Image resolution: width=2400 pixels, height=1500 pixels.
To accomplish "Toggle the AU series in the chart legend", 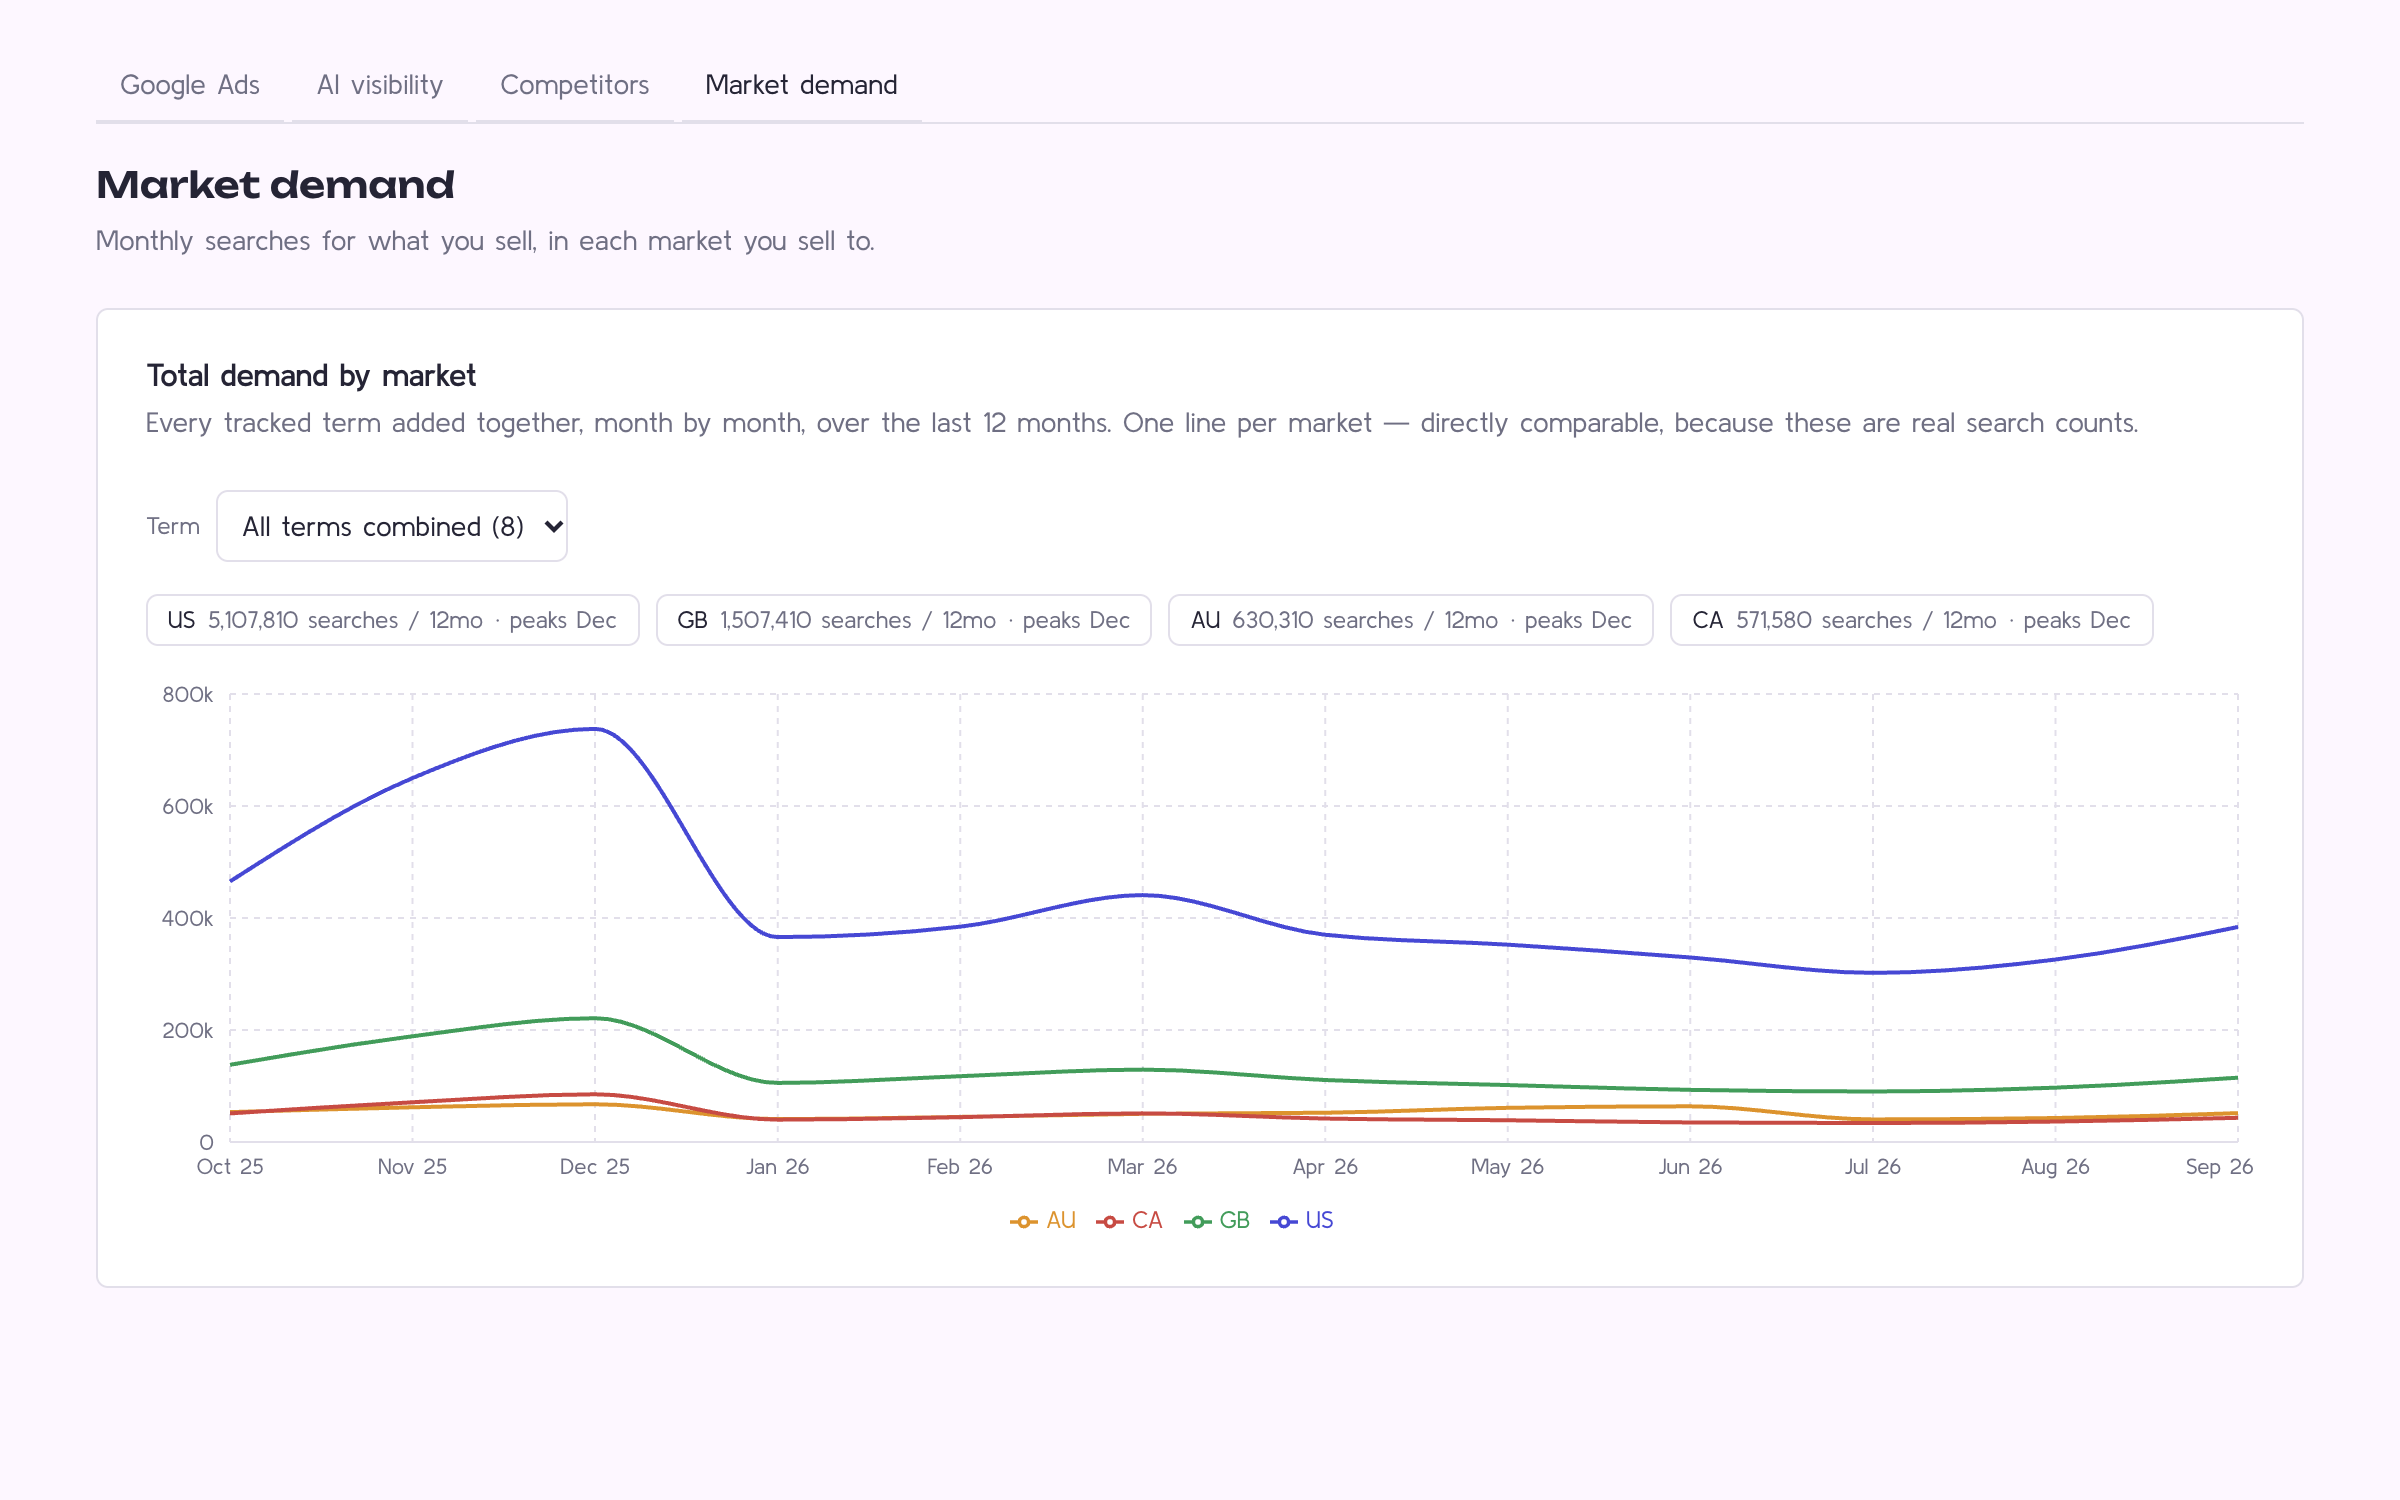I will (1043, 1220).
